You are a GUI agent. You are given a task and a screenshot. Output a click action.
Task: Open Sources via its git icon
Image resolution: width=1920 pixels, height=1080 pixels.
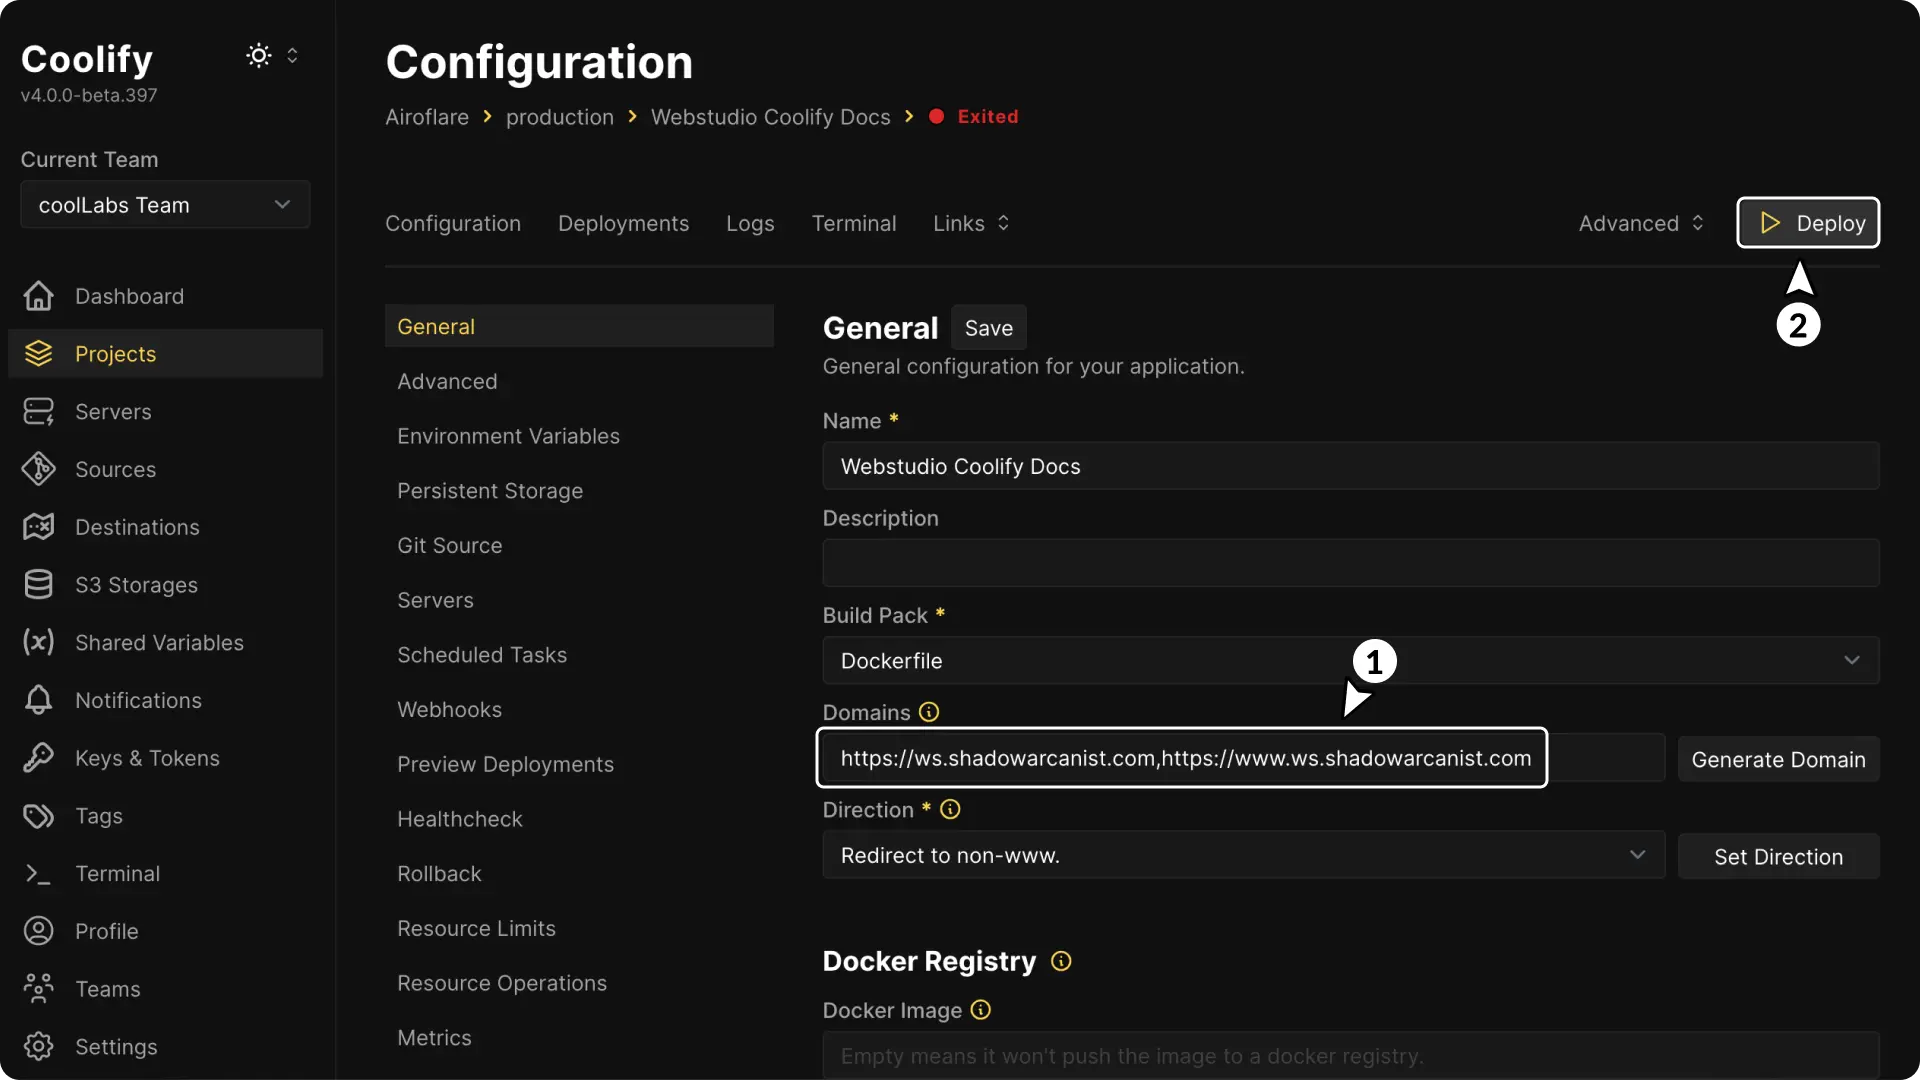[38, 469]
